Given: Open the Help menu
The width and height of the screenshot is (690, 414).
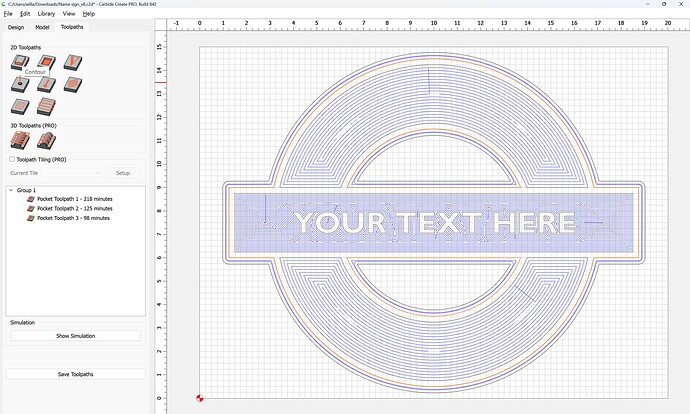Looking at the screenshot, I should [x=89, y=14].
